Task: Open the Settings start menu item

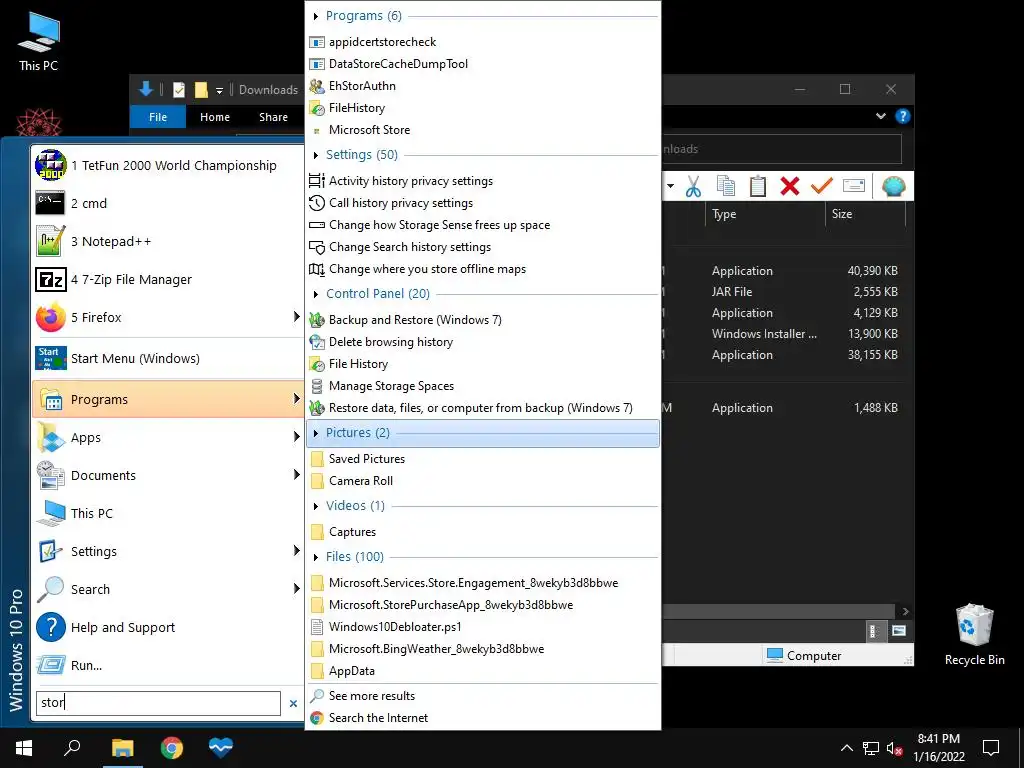Action: pyautogui.click(x=167, y=551)
